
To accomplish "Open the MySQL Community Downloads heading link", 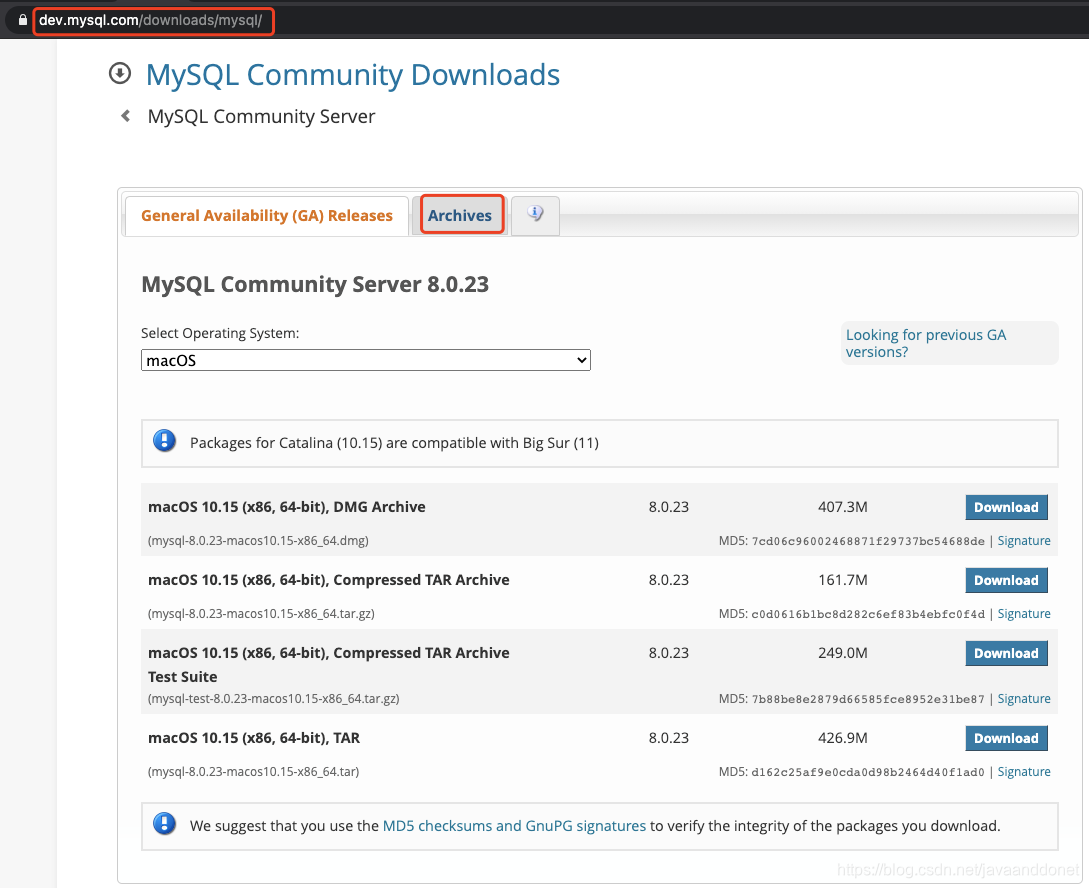I will point(353,75).
